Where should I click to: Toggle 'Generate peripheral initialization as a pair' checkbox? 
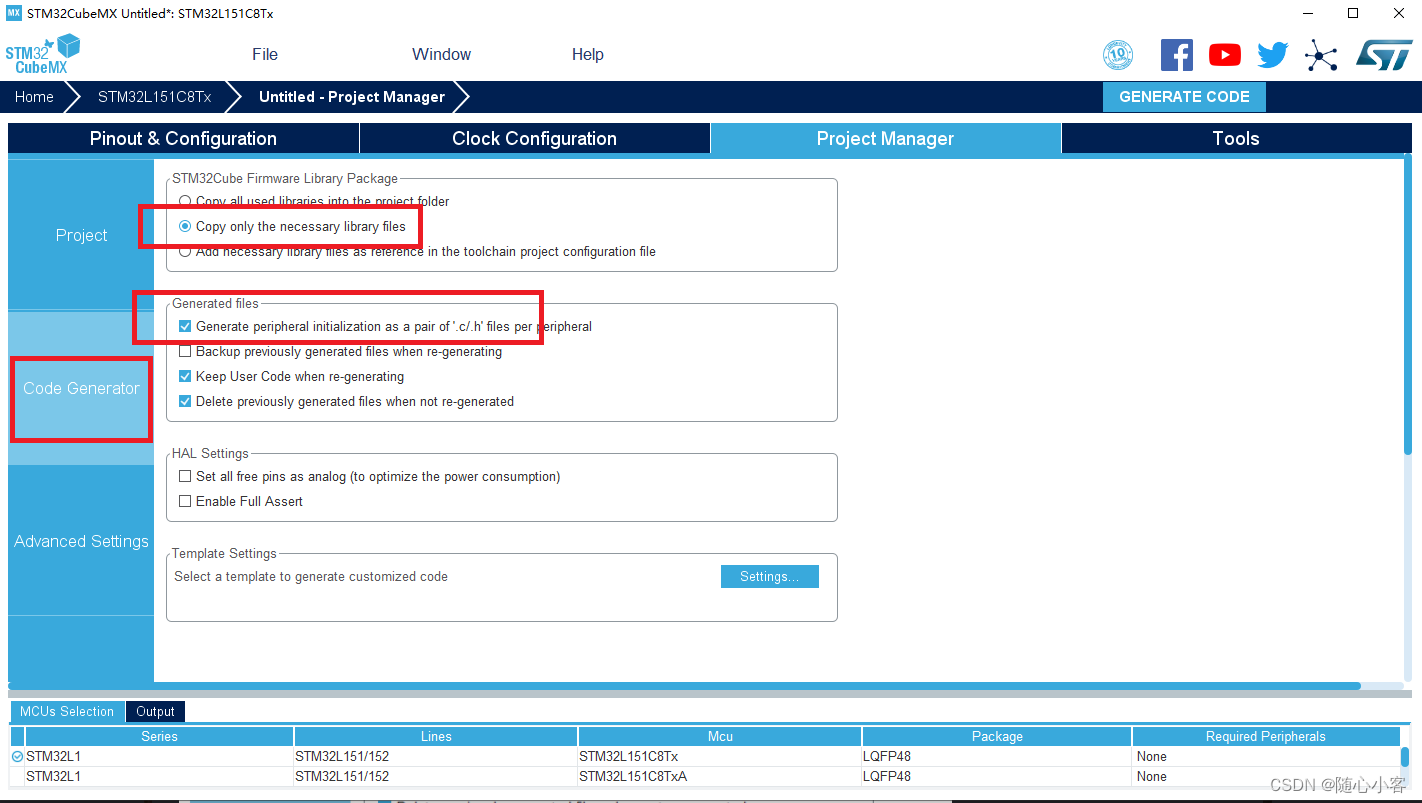tap(185, 326)
